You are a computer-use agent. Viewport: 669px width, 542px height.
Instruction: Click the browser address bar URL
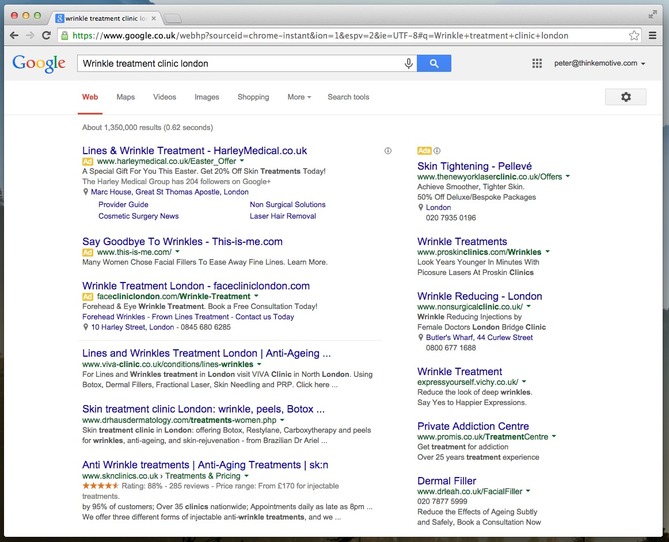(320, 35)
